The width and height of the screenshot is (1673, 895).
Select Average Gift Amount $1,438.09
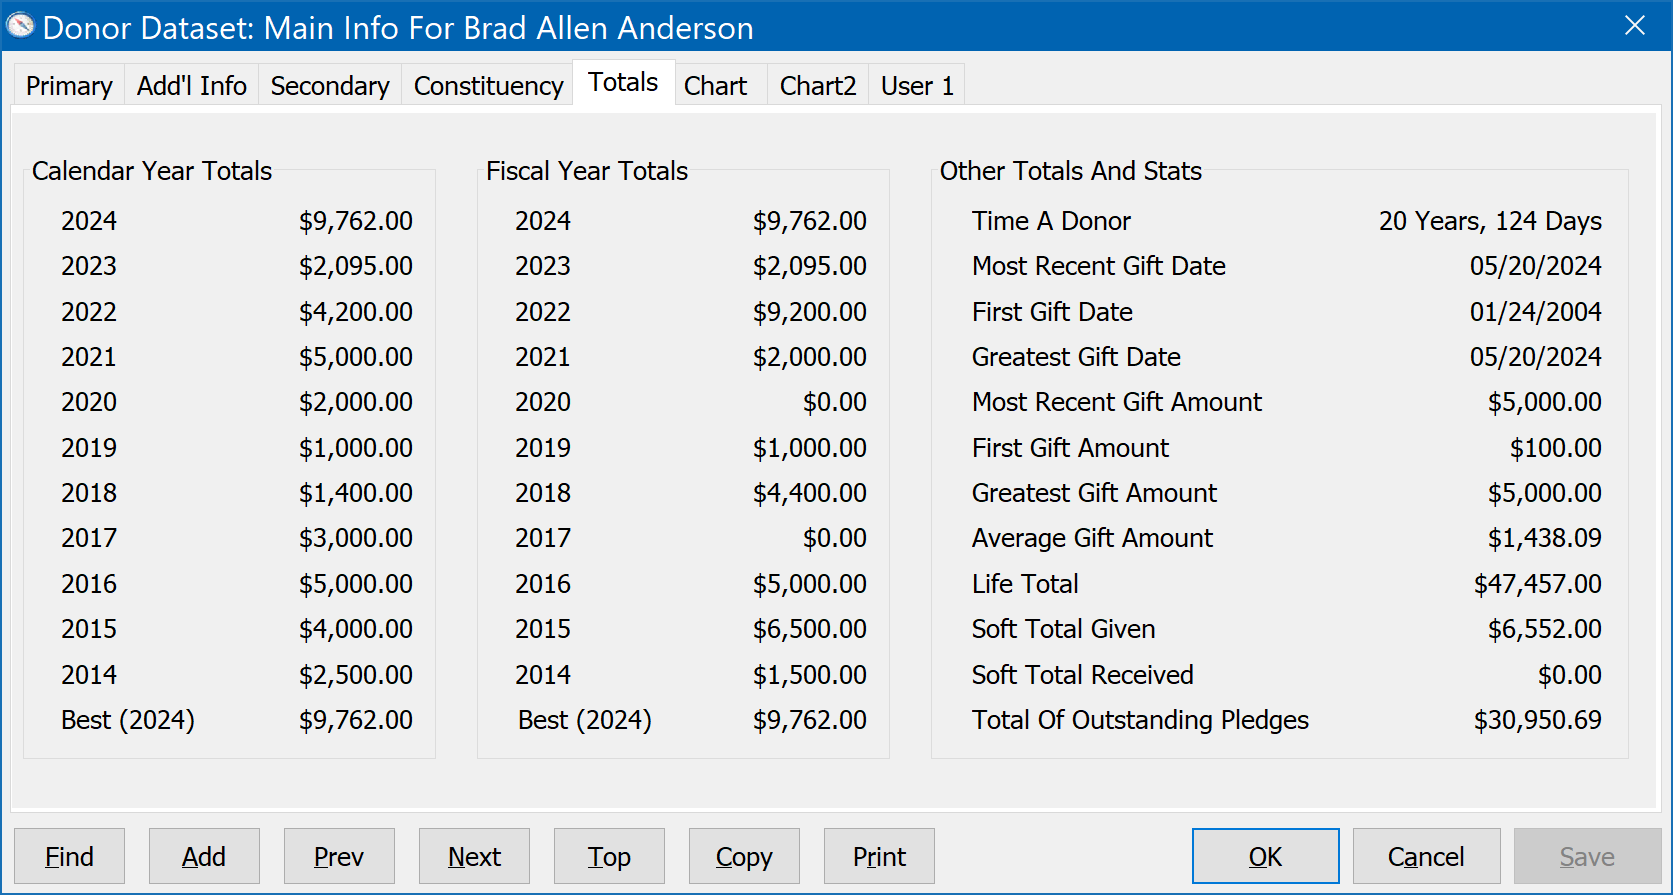(x=1545, y=538)
